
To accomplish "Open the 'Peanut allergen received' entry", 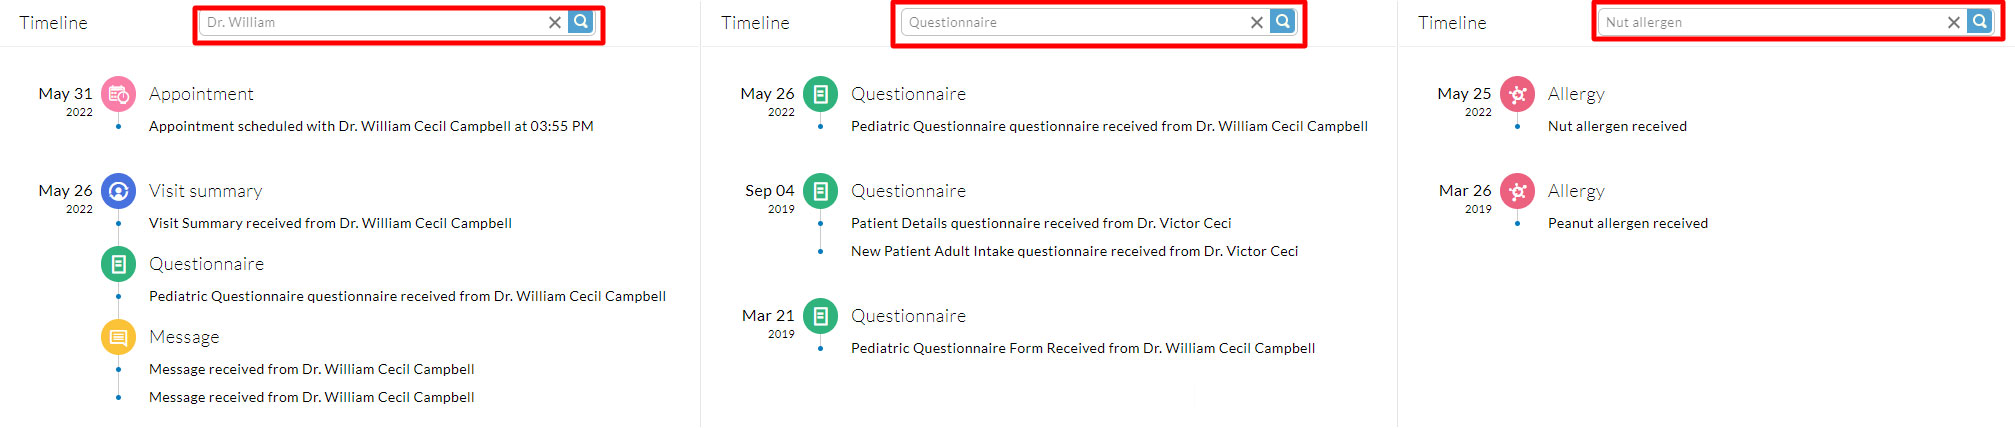I will click(1627, 223).
